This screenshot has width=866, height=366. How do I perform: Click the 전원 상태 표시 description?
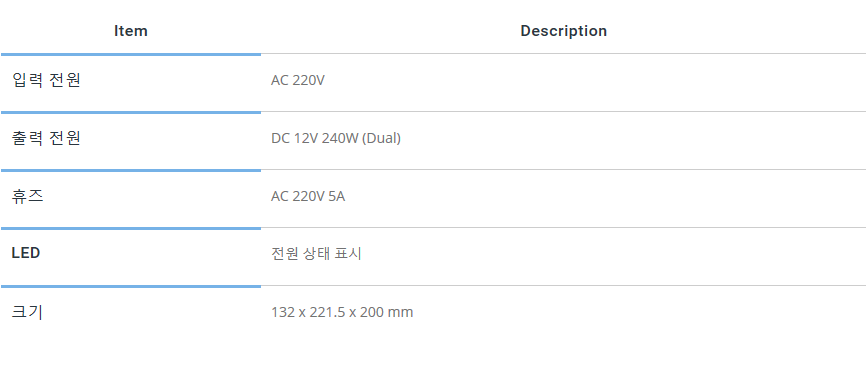[316, 254]
